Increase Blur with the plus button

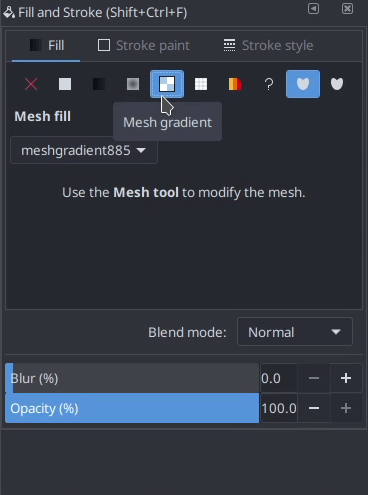point(346,378)
